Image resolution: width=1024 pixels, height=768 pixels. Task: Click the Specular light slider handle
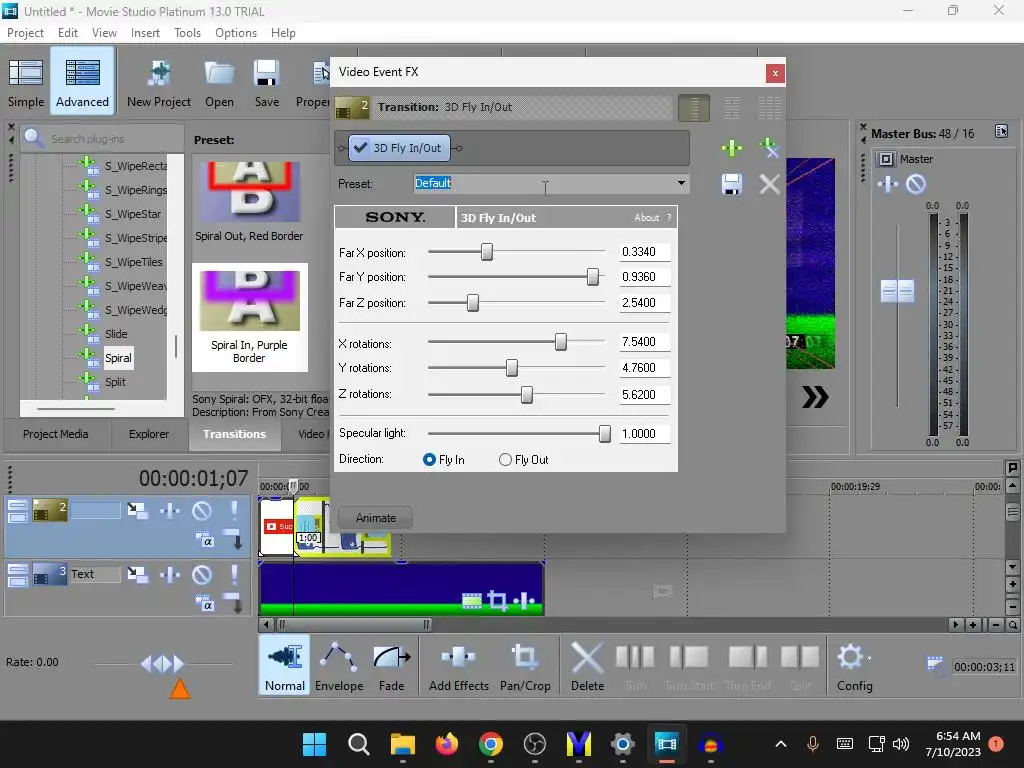605,434
